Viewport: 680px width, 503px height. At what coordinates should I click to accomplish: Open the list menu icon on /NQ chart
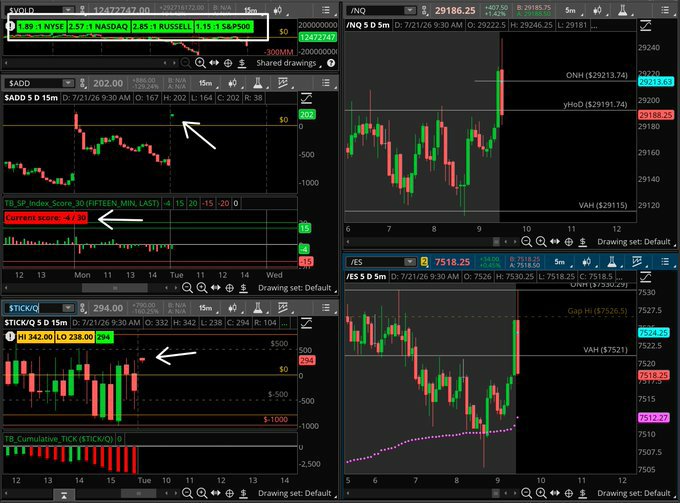[665, 10]
